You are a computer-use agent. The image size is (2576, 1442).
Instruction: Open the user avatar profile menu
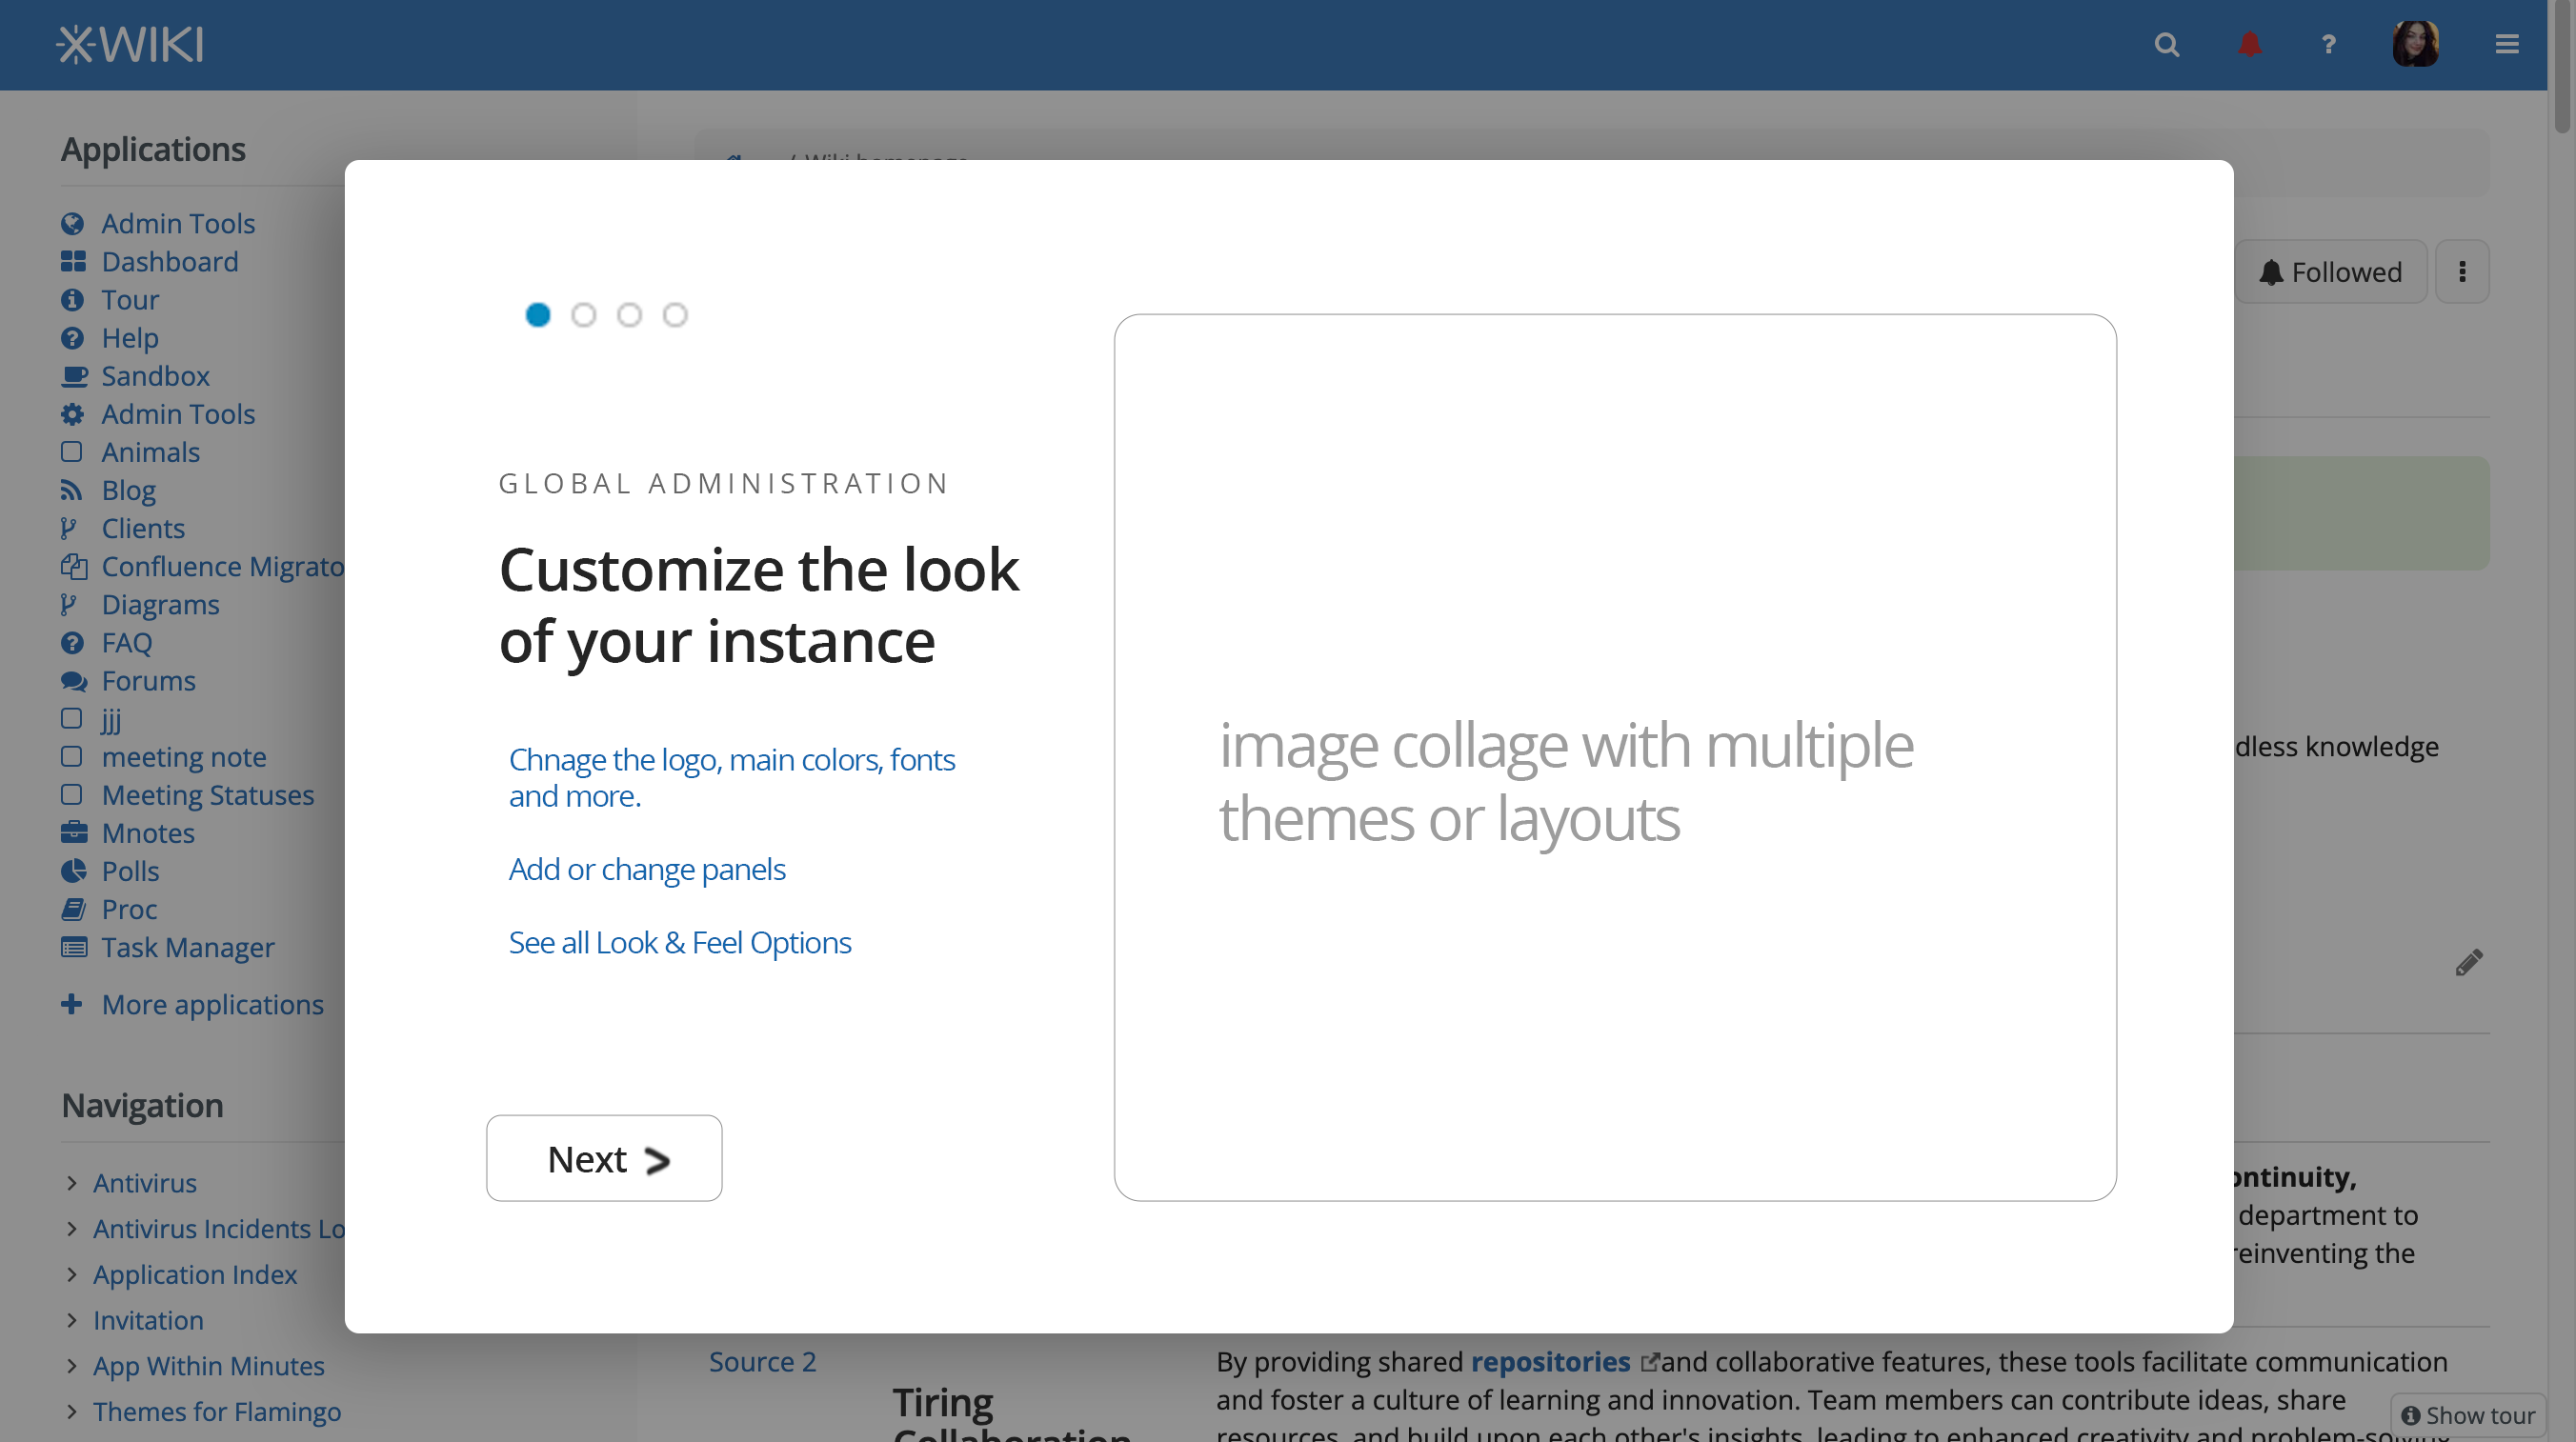click(2414, 45)
